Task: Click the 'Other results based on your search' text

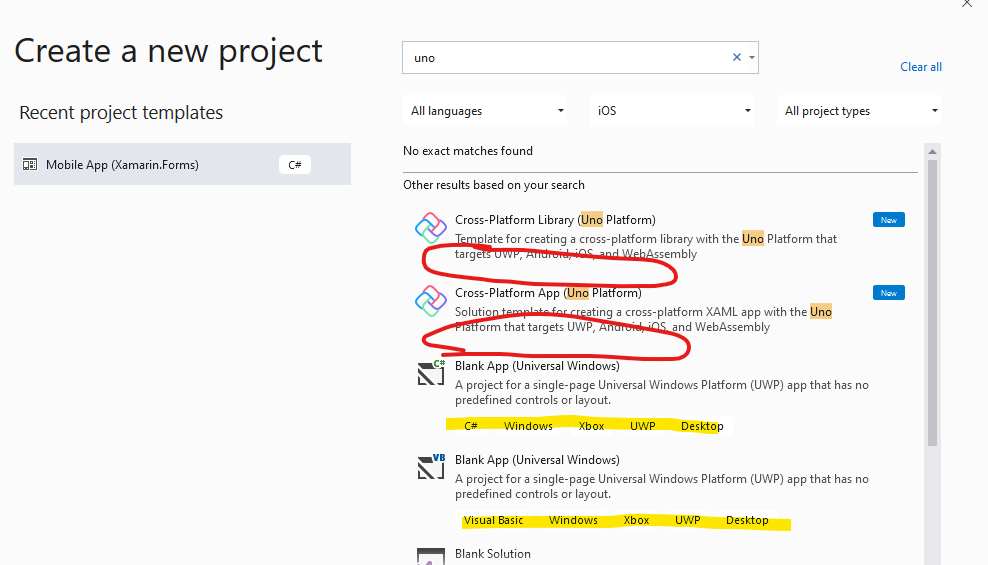Action: point(494,185)
